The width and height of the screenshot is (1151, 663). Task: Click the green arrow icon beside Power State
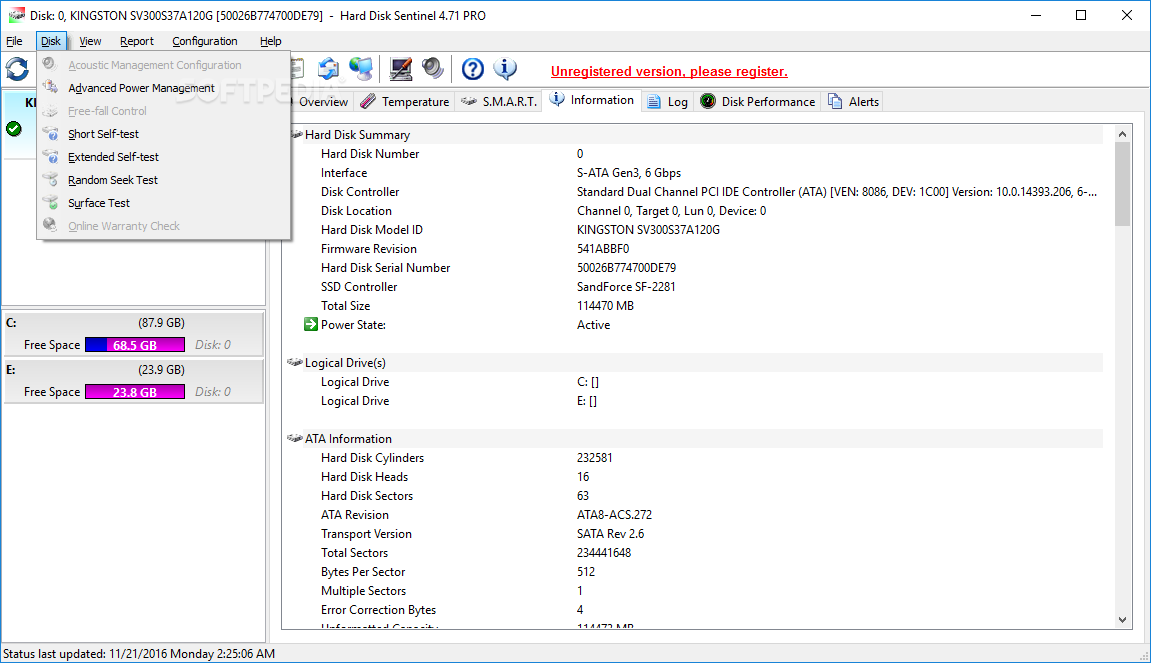[311, 325]
